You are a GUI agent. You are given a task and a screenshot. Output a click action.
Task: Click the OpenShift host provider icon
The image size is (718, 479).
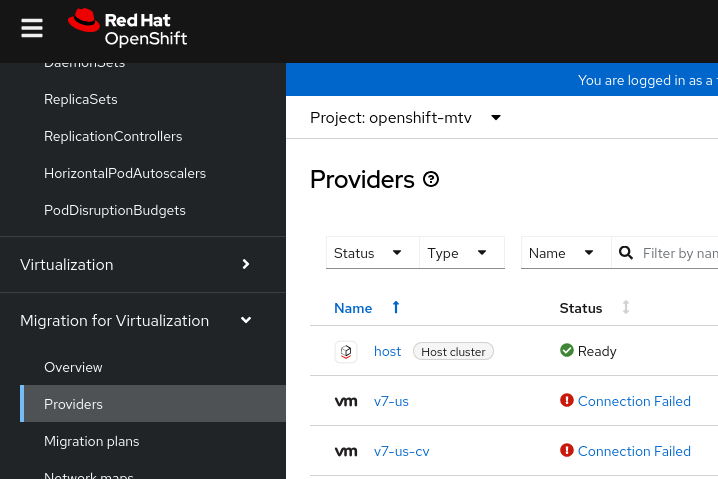pos(346,351)
